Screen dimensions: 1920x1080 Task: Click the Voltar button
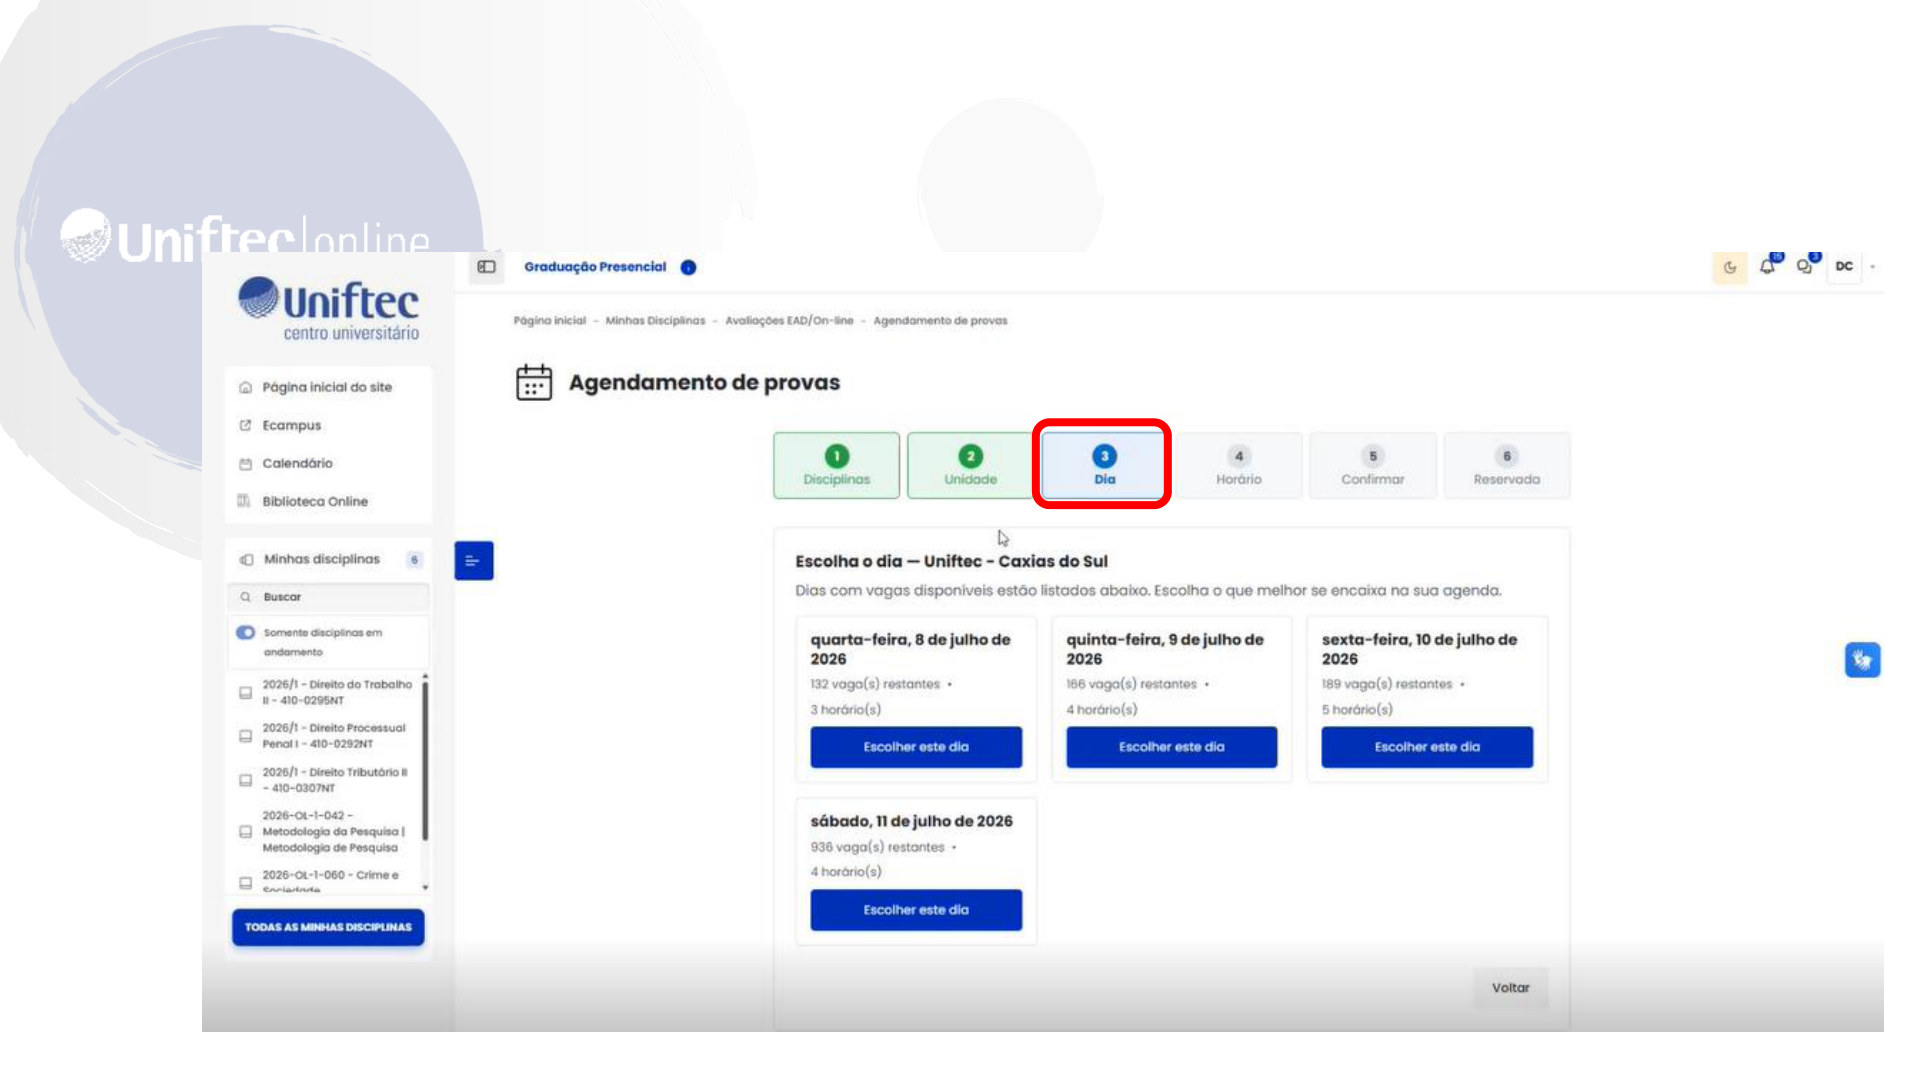(x=1510, y=988)
